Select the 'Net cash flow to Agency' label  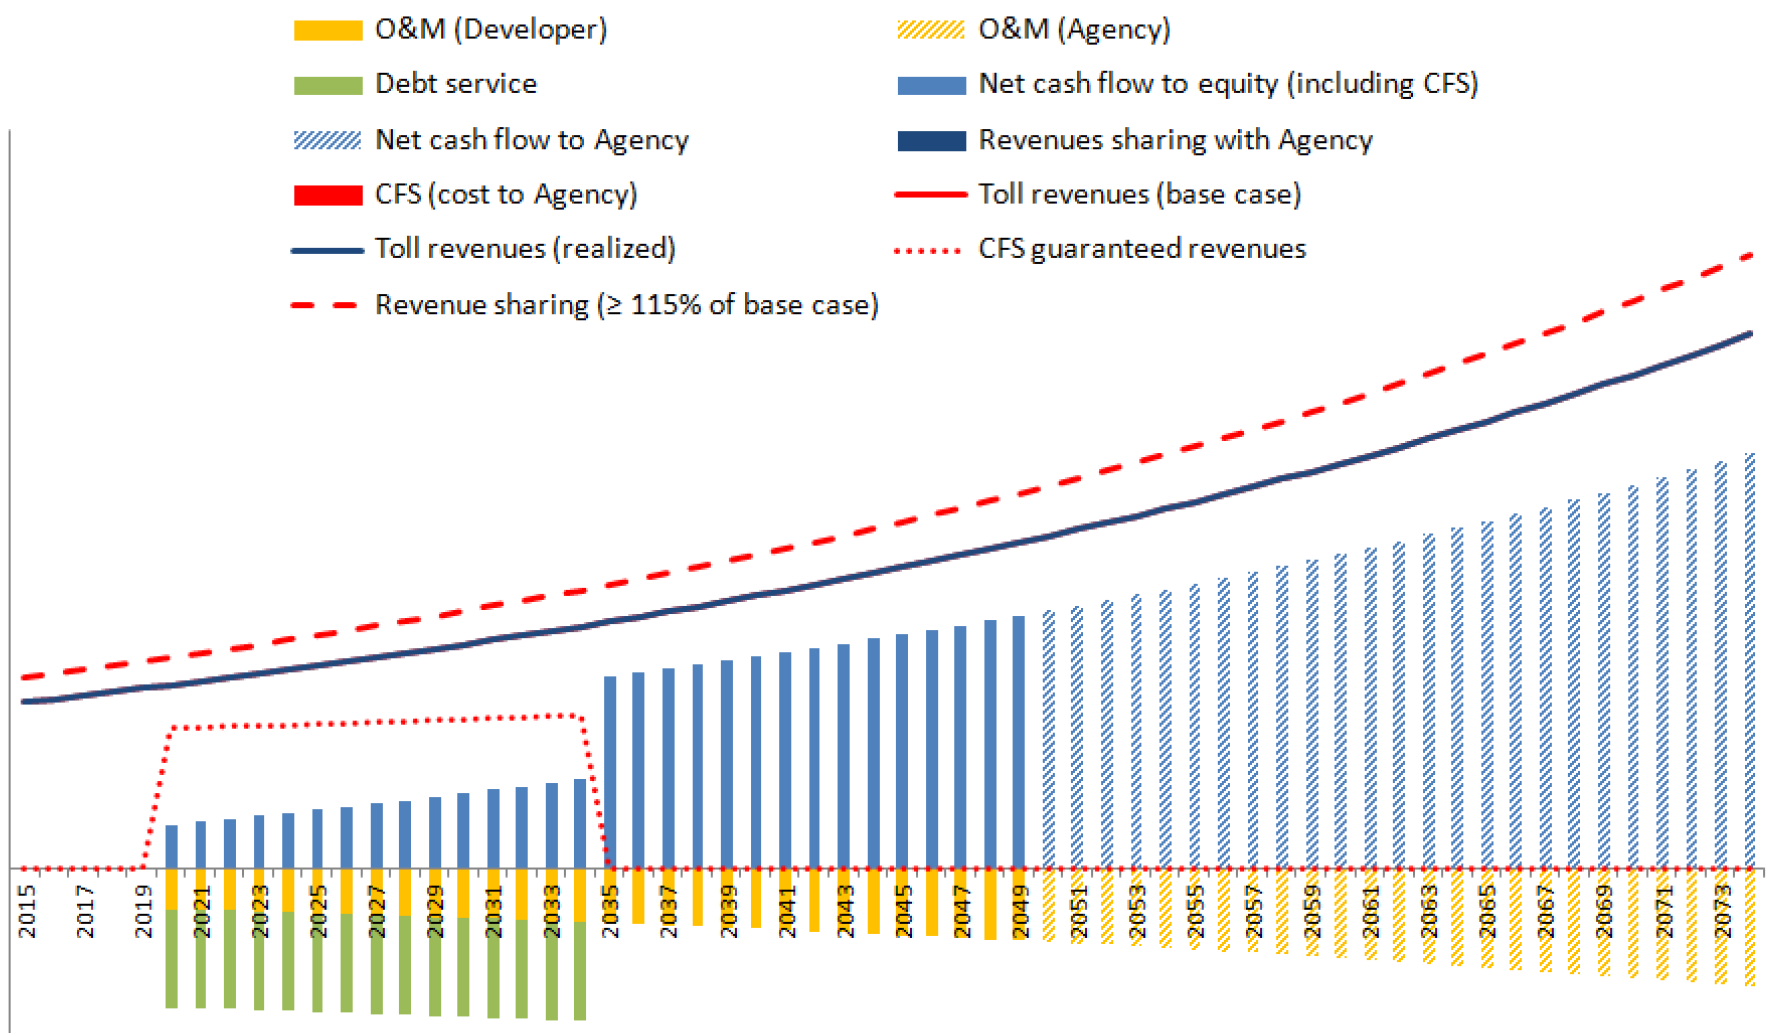[x=532, y=140]
